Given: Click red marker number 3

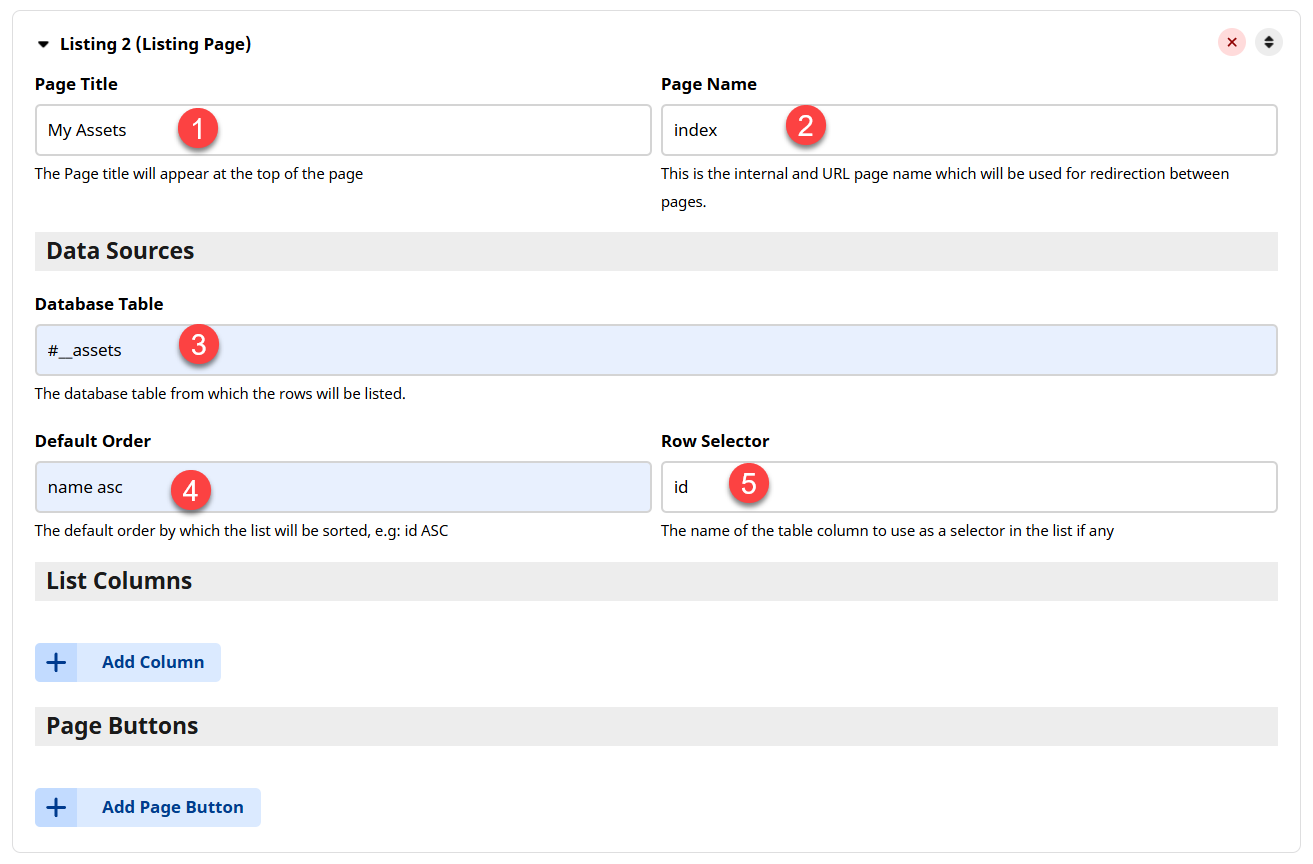Looking at the screenshot, I should (198, 345).
